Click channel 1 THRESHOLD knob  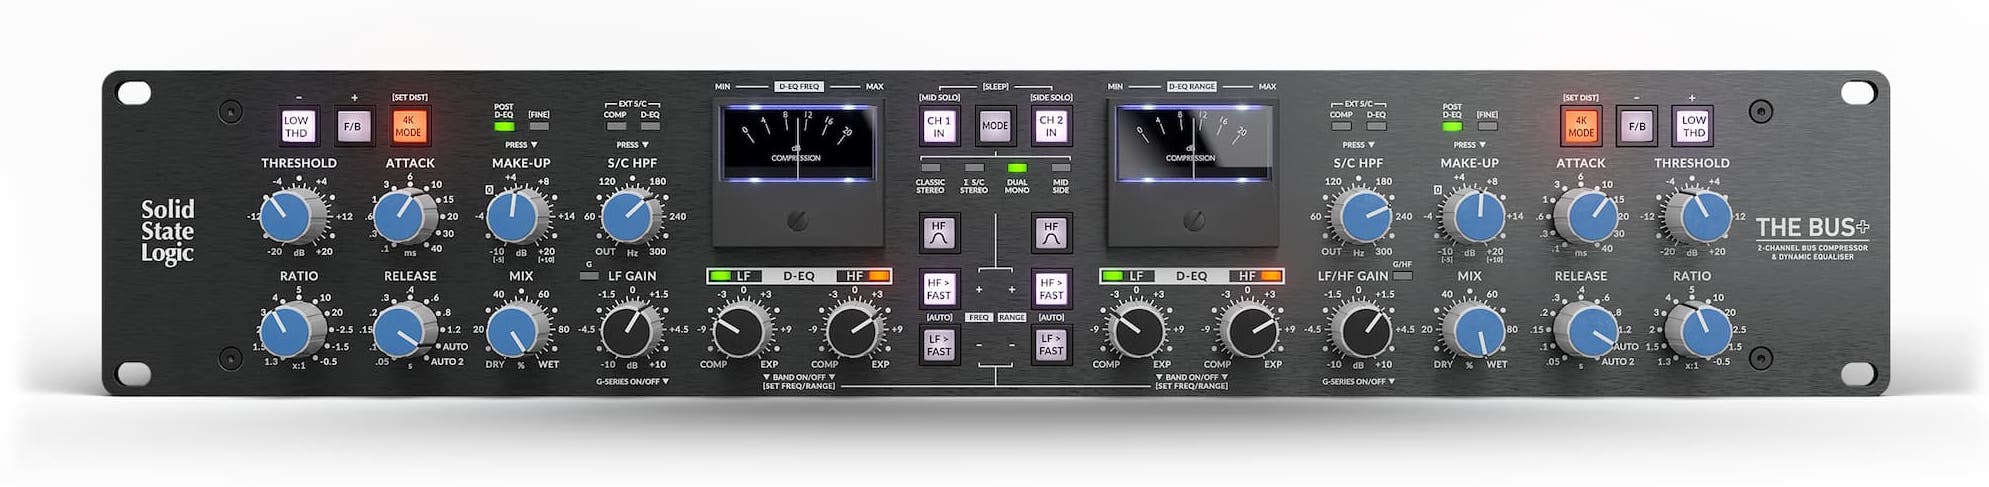pos(289,216)
